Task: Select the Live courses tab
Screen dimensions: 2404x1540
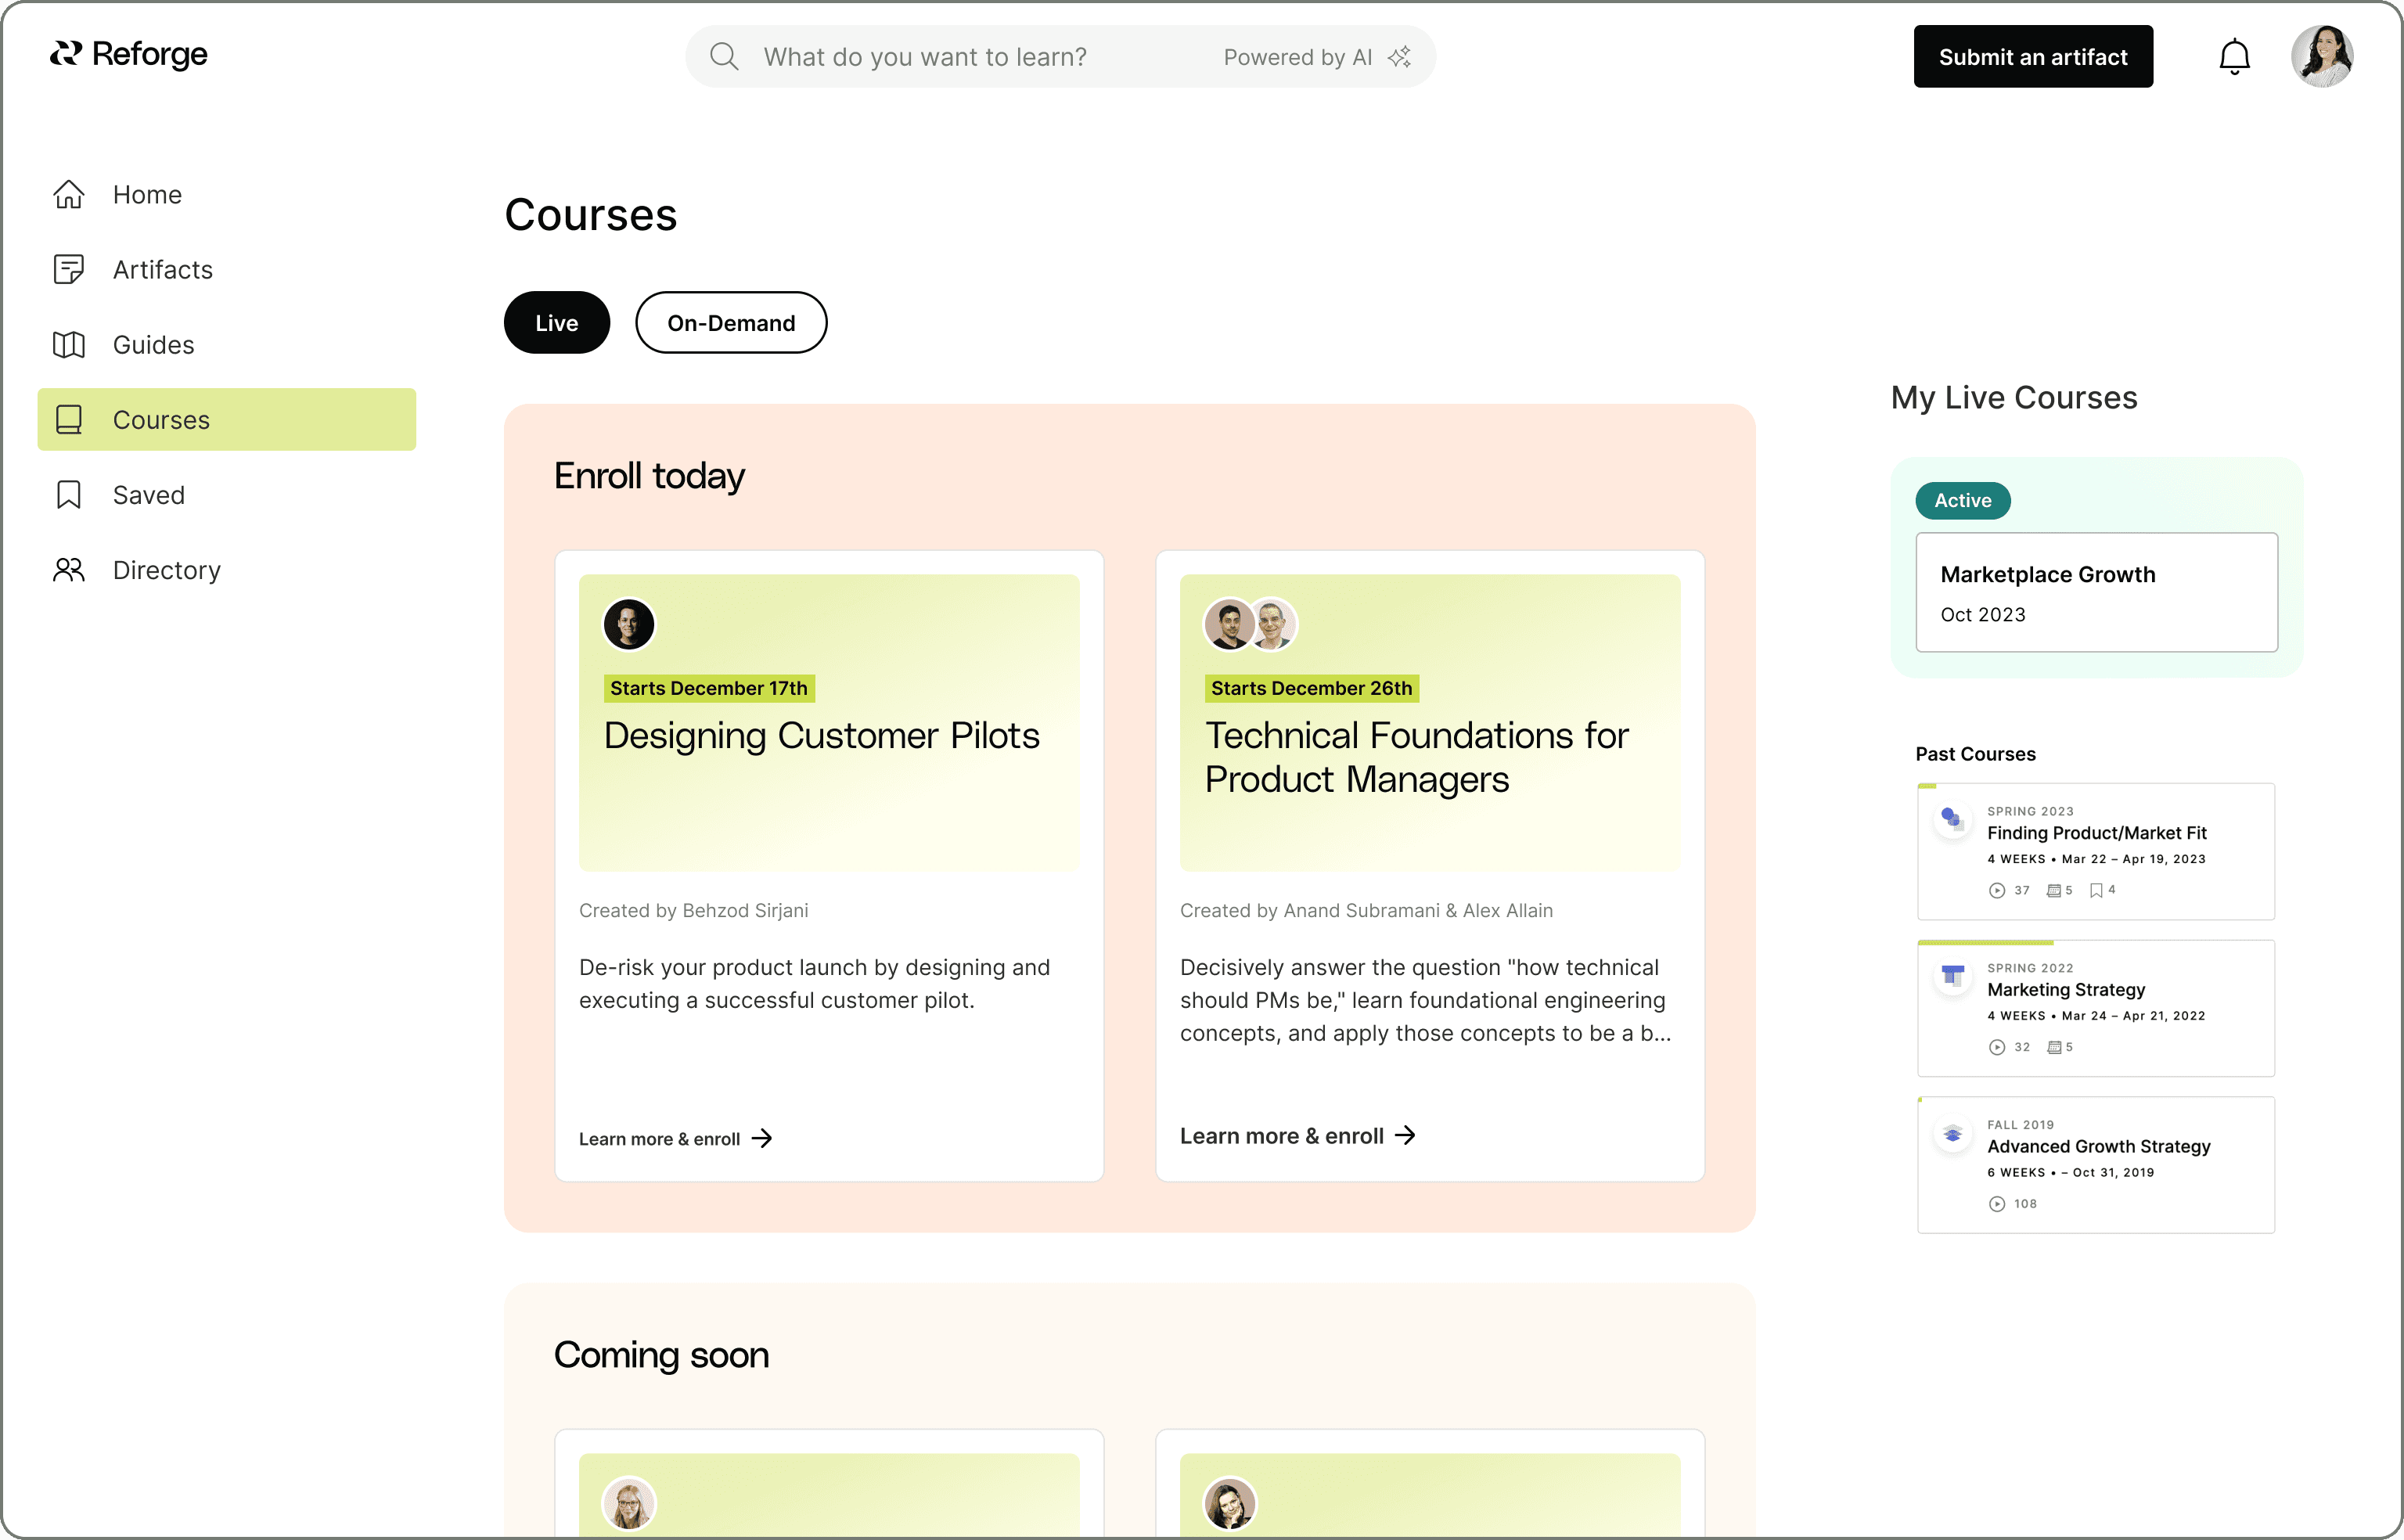Action: click(556, 322)
